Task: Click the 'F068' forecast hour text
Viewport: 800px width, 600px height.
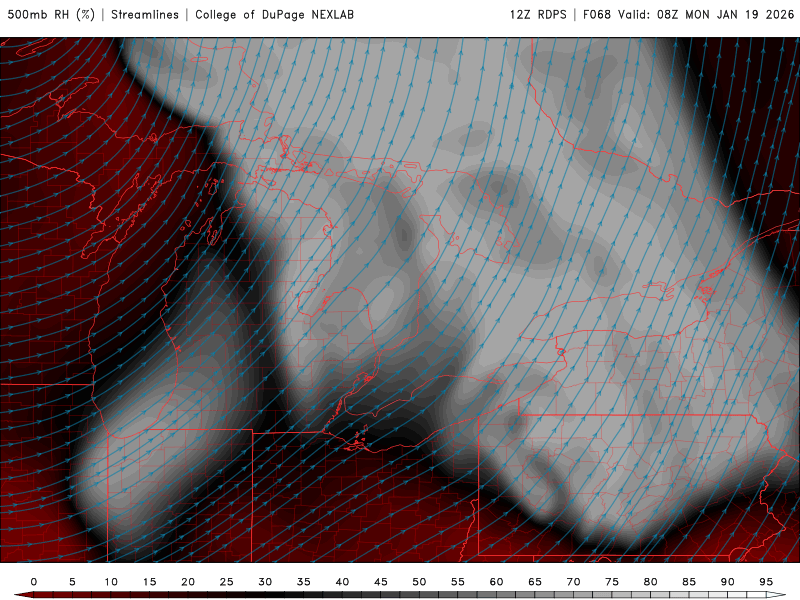Action: point(597,15)
